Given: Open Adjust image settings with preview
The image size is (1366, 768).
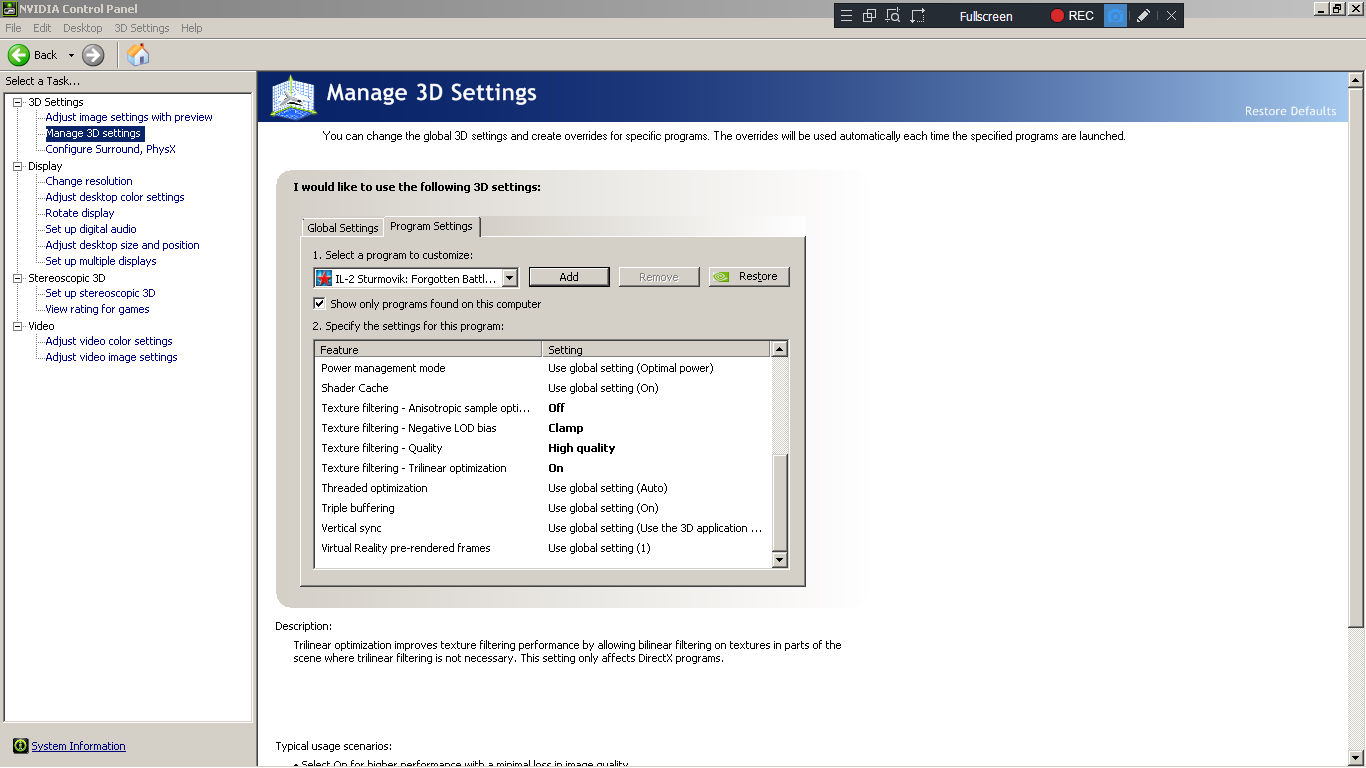Looking at the screenshot, I should tap(129, 117).
